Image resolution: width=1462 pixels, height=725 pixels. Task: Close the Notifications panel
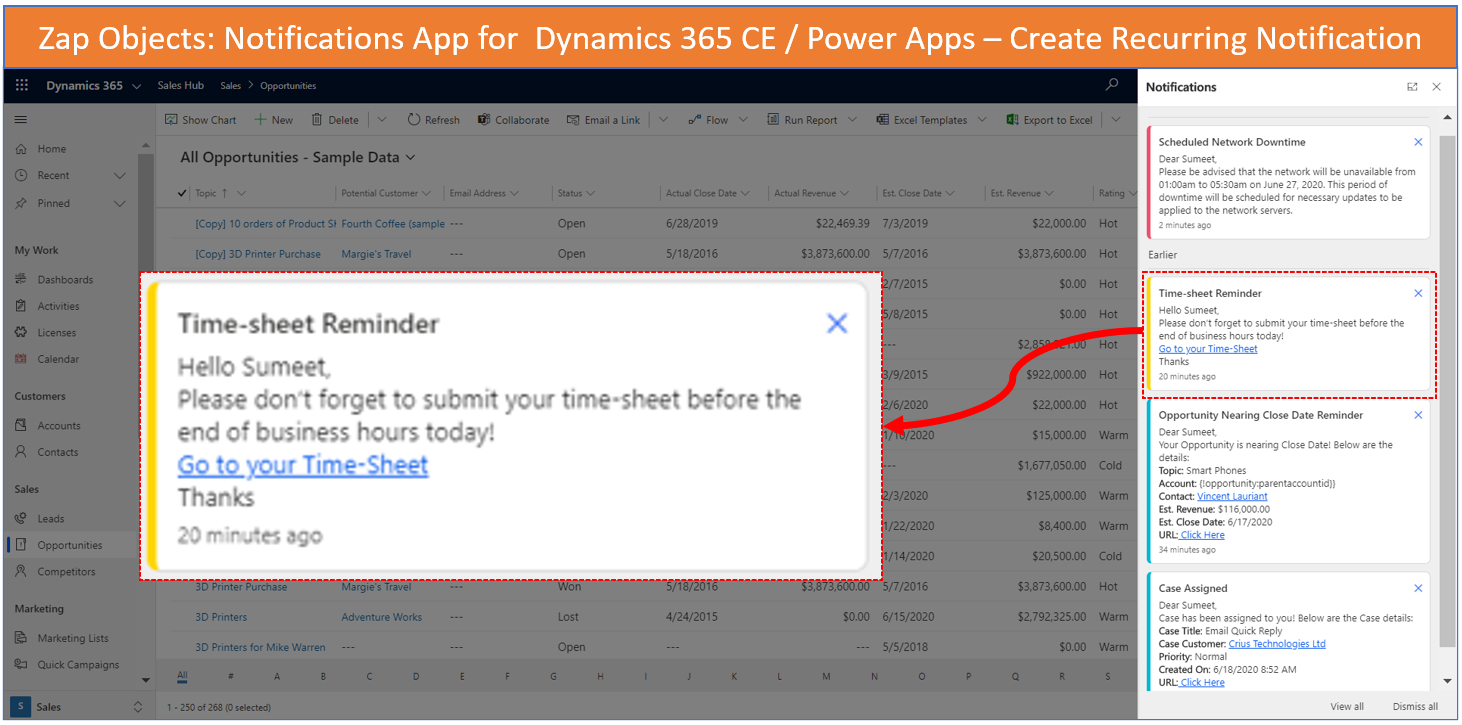[1437, 87]
